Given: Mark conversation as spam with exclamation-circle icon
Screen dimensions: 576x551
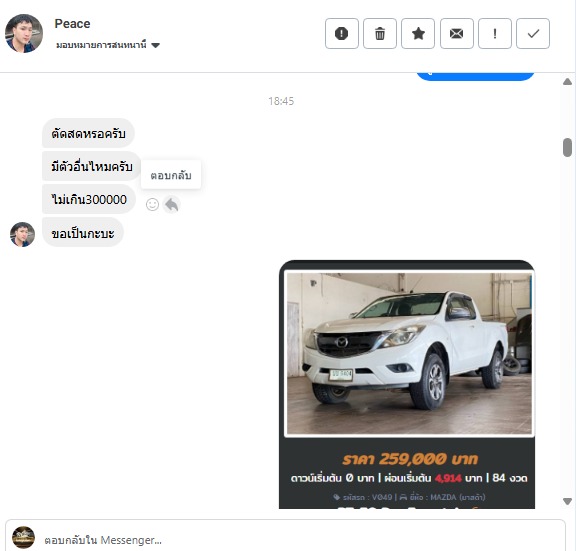Looking at the screenshot, I should click(341, 33).
